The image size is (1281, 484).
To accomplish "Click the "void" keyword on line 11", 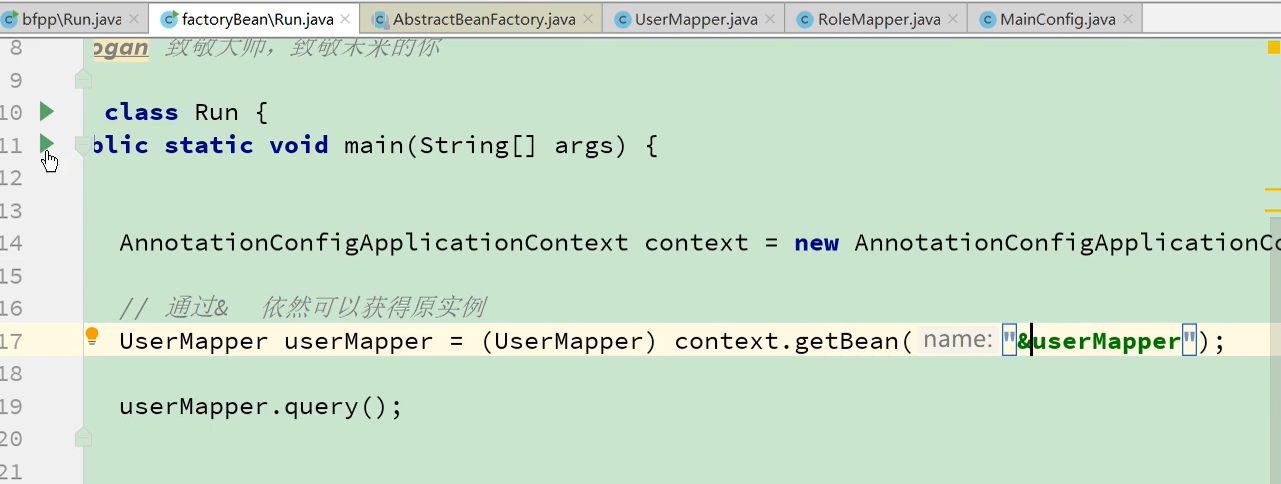I will tap(299, 145).
